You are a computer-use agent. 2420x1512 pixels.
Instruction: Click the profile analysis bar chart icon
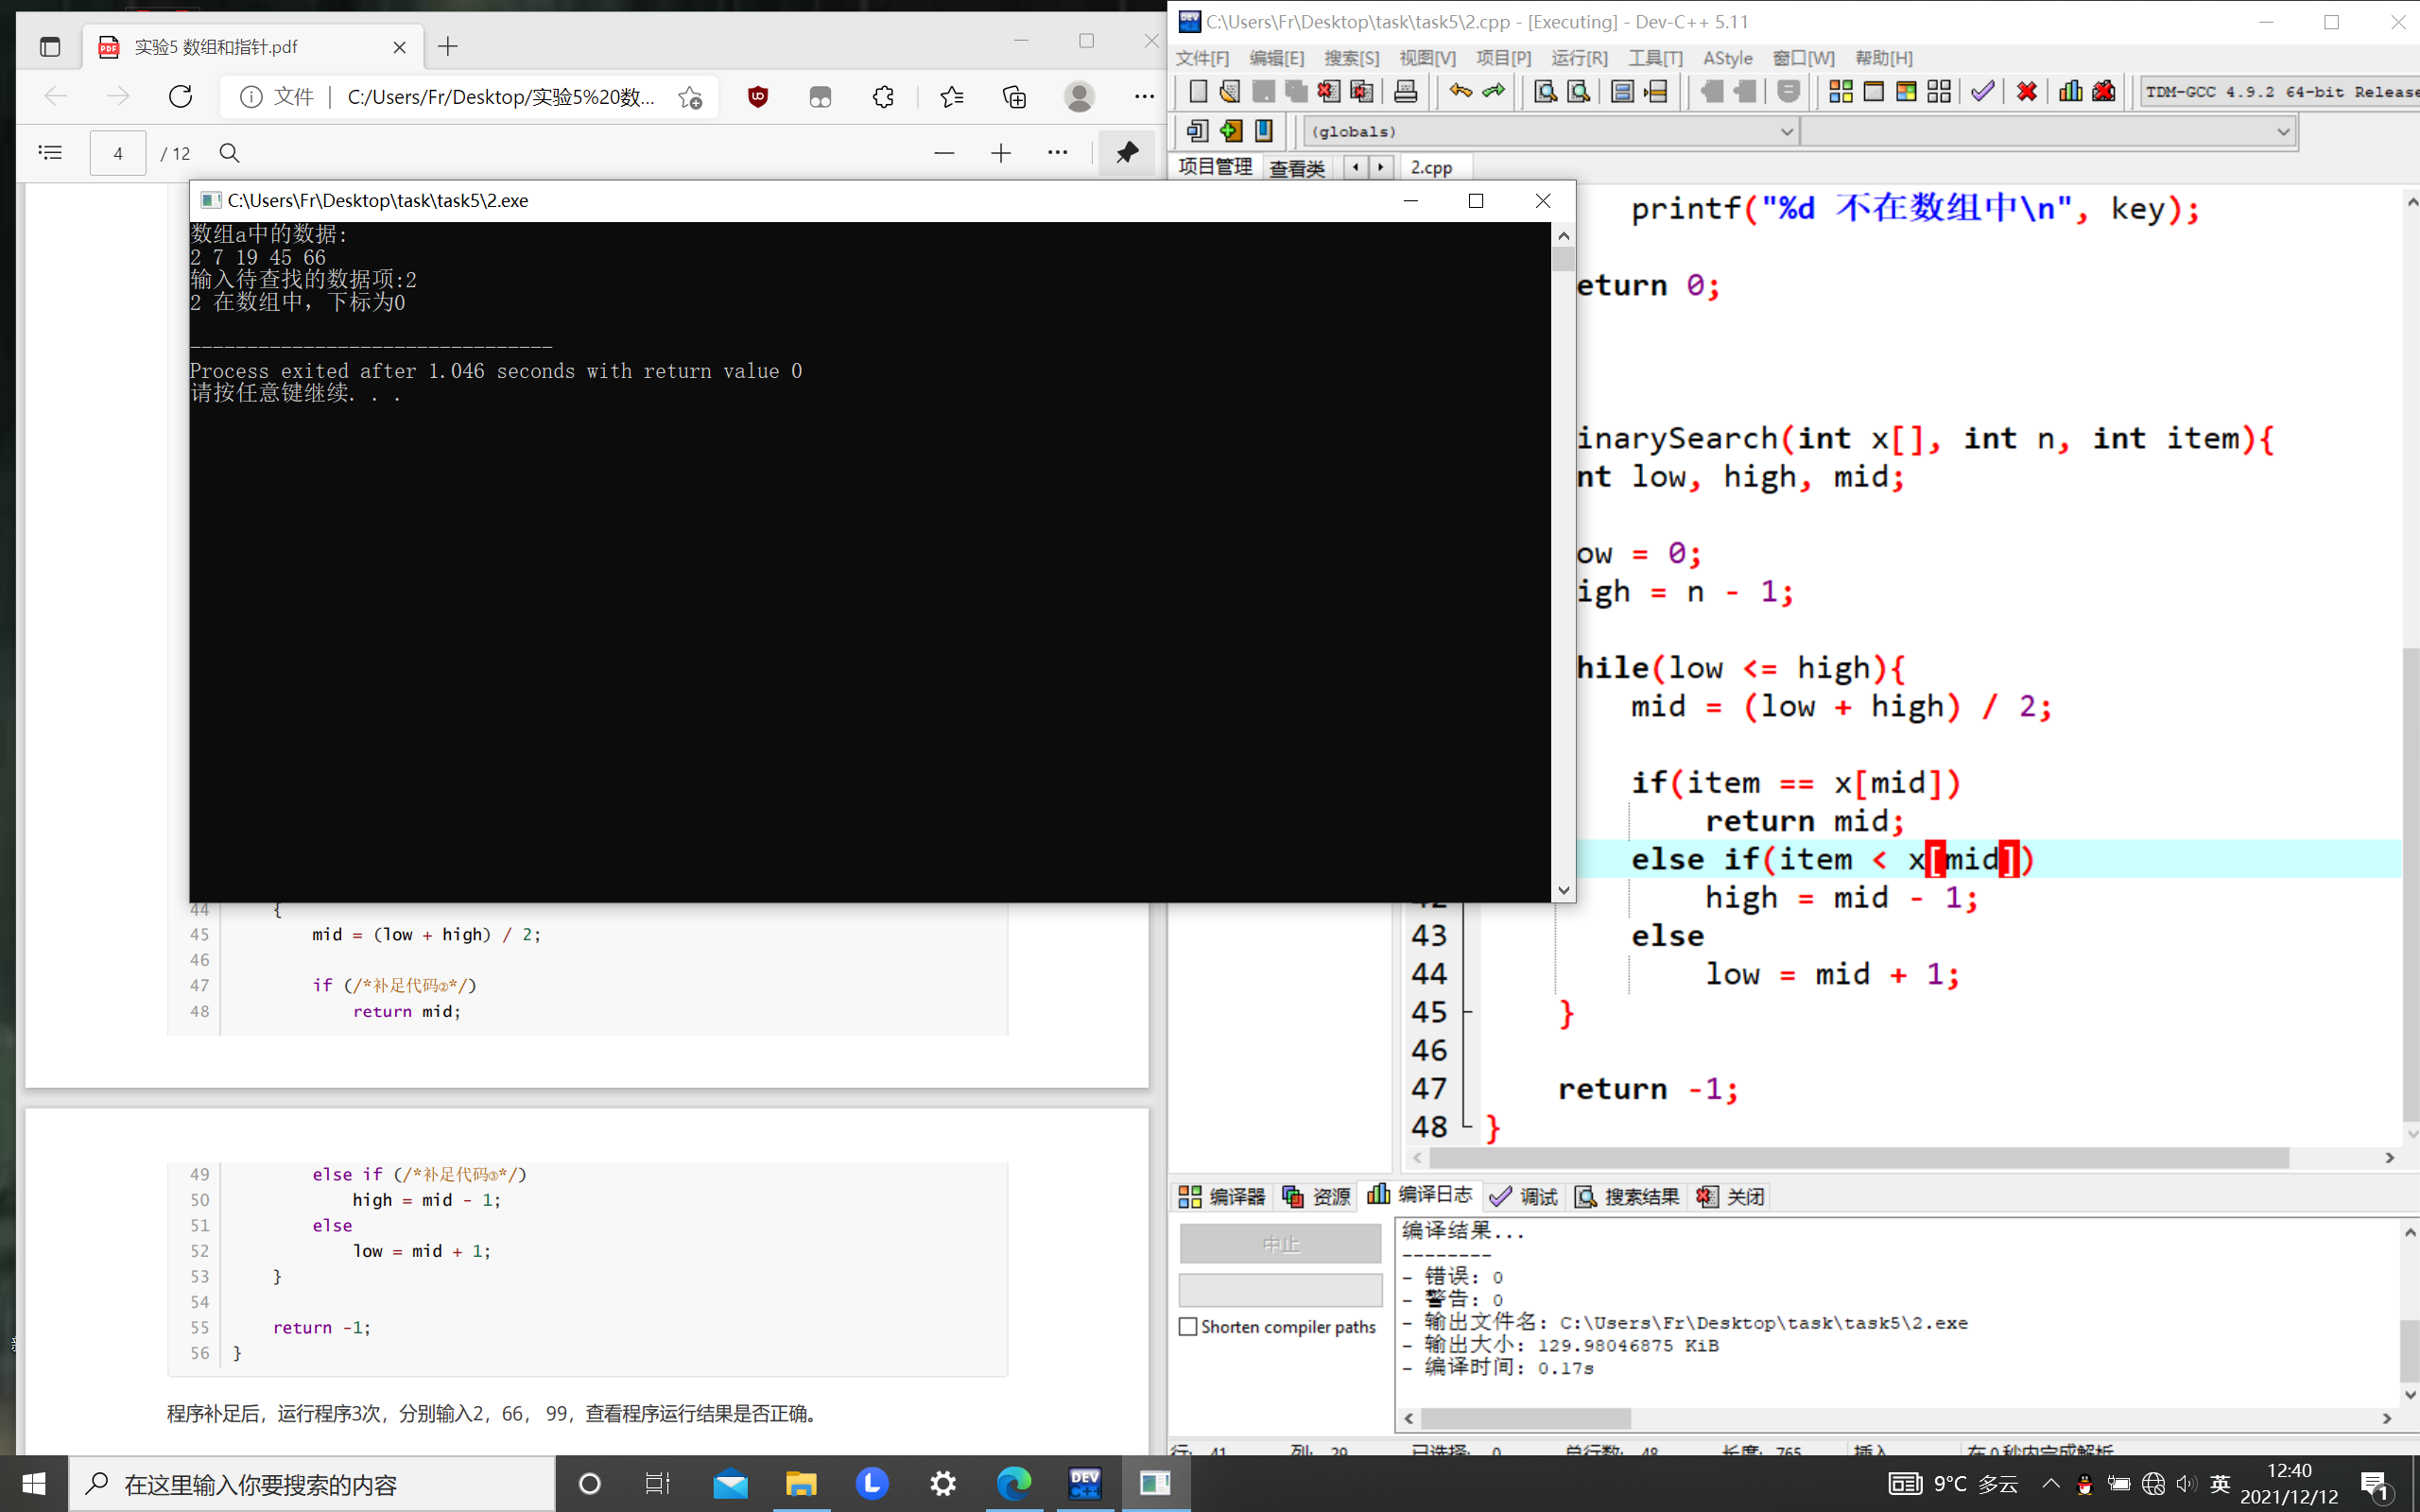2070,92
